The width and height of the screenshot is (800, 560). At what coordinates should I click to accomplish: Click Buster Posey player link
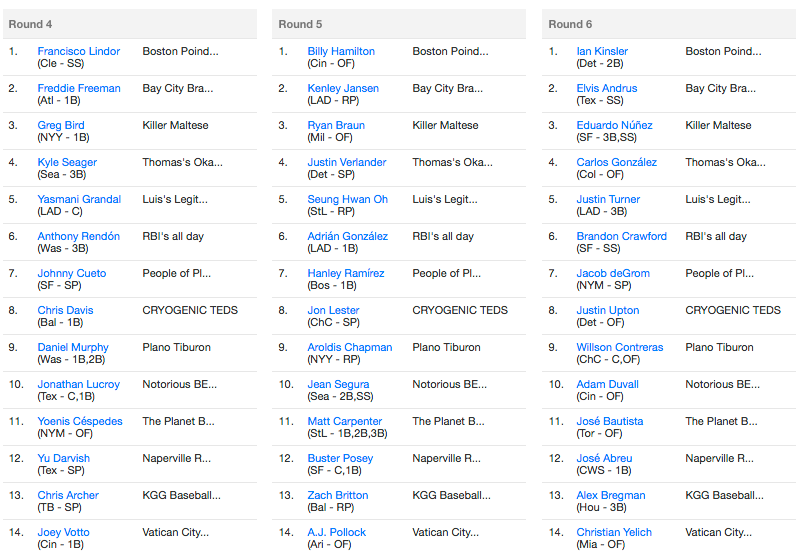(340, 459)
